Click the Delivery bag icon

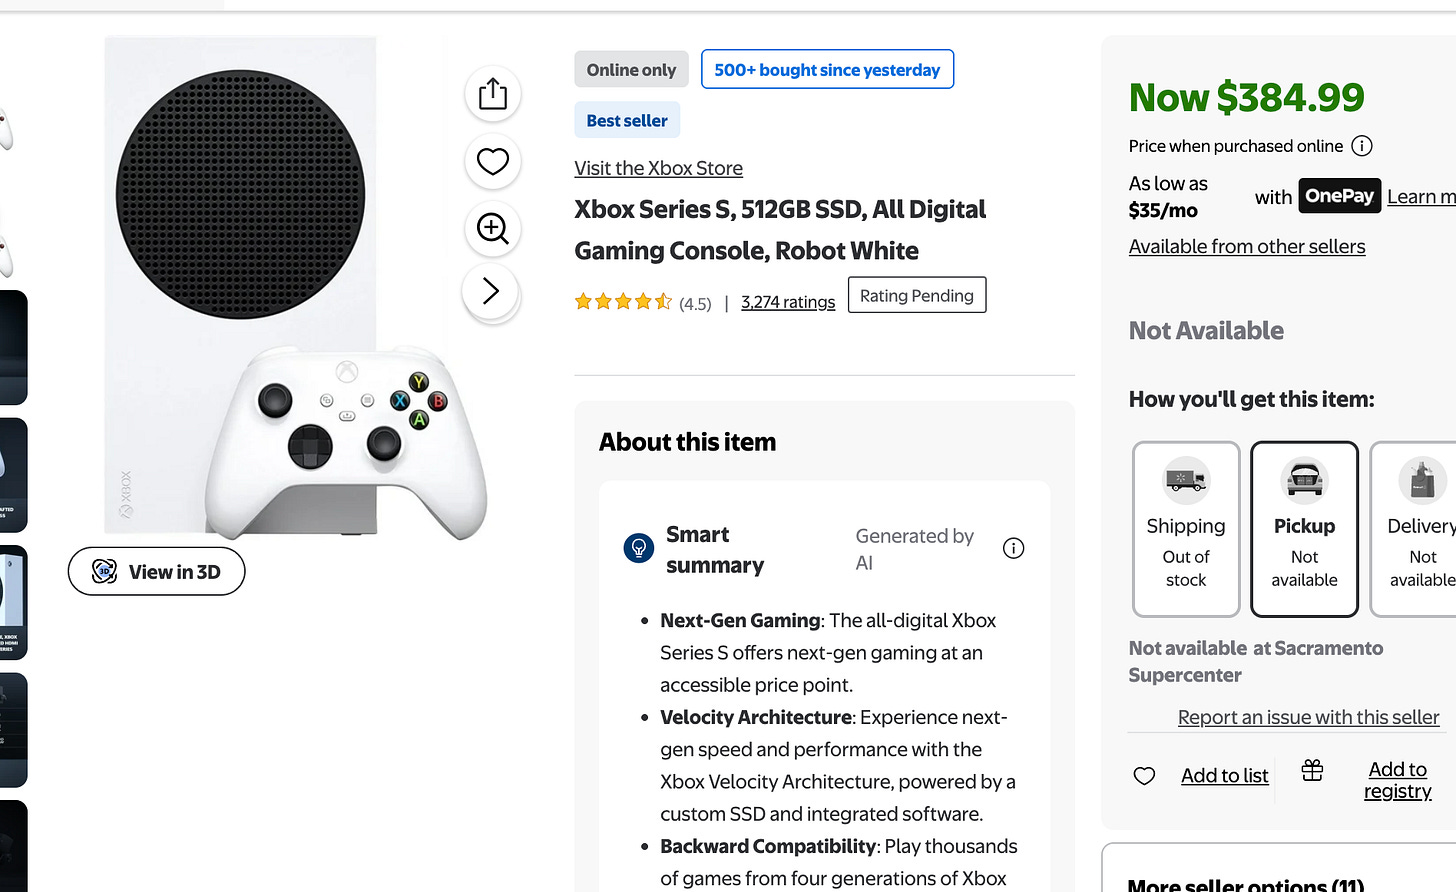click(1422, 479)
